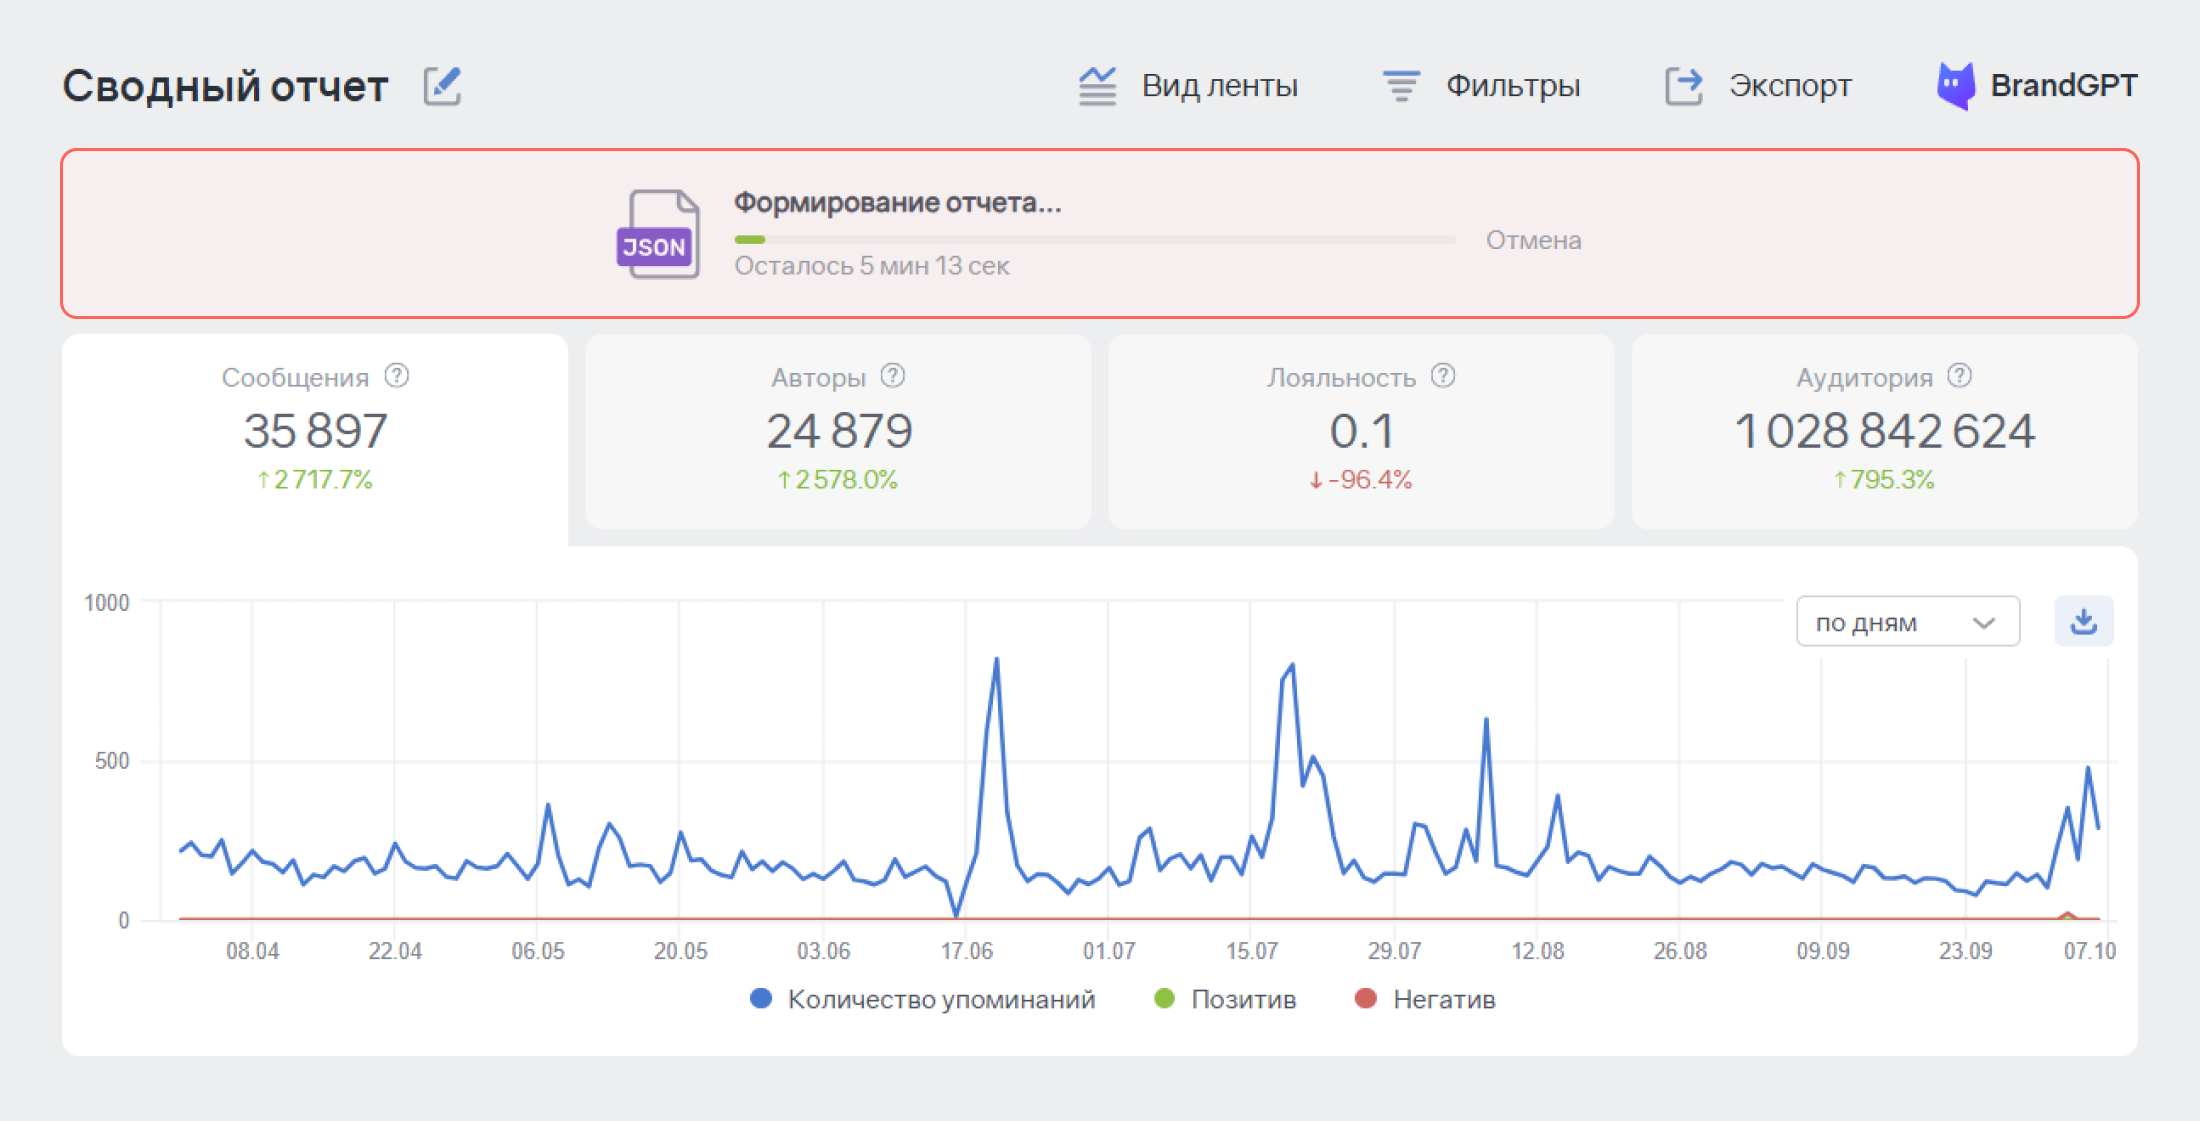Image resolution: width=2200 pixels, height=1121 pixels.
Task: Select the Авторы metric tab
Action: click(838, 431)
